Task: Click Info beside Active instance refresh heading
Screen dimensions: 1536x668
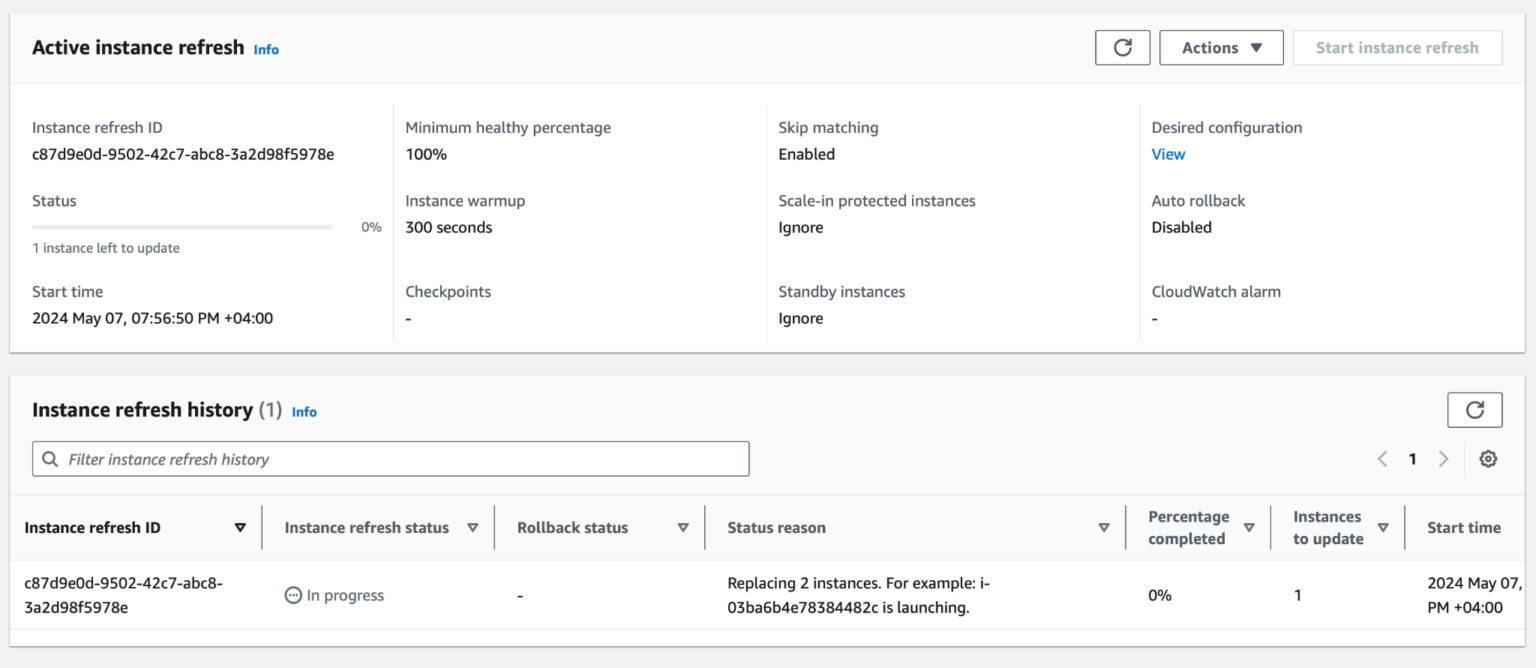Action: pyautogui.click(x=266, y=49)
